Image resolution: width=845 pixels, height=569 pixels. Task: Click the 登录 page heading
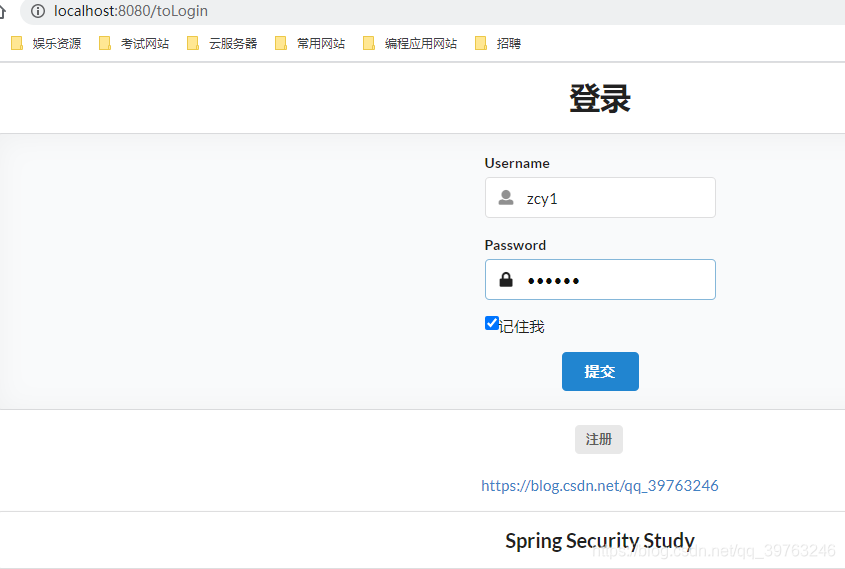[600, 99]
